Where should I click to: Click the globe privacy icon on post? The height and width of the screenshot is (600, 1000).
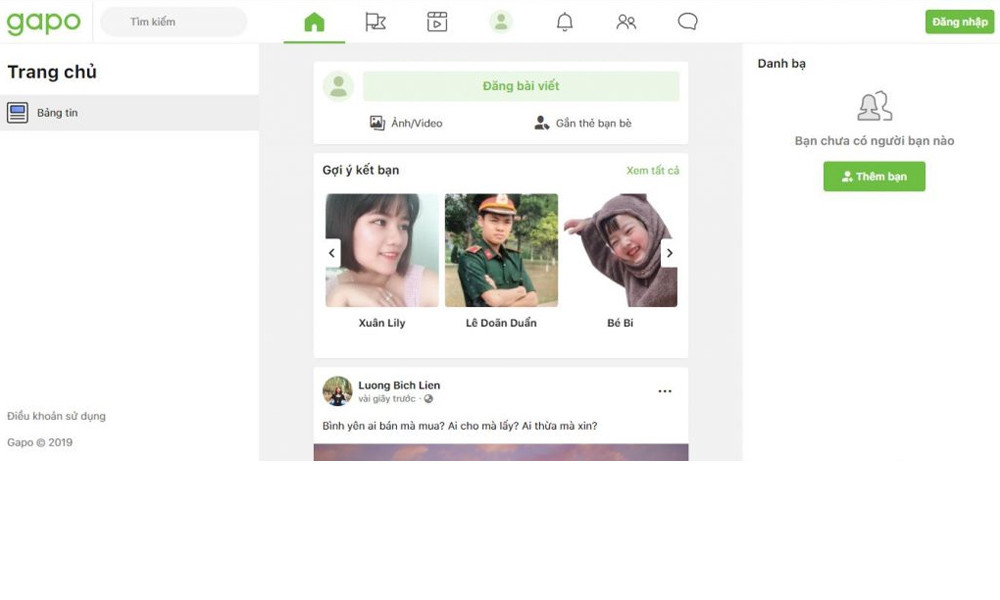[x=429, y=399]
